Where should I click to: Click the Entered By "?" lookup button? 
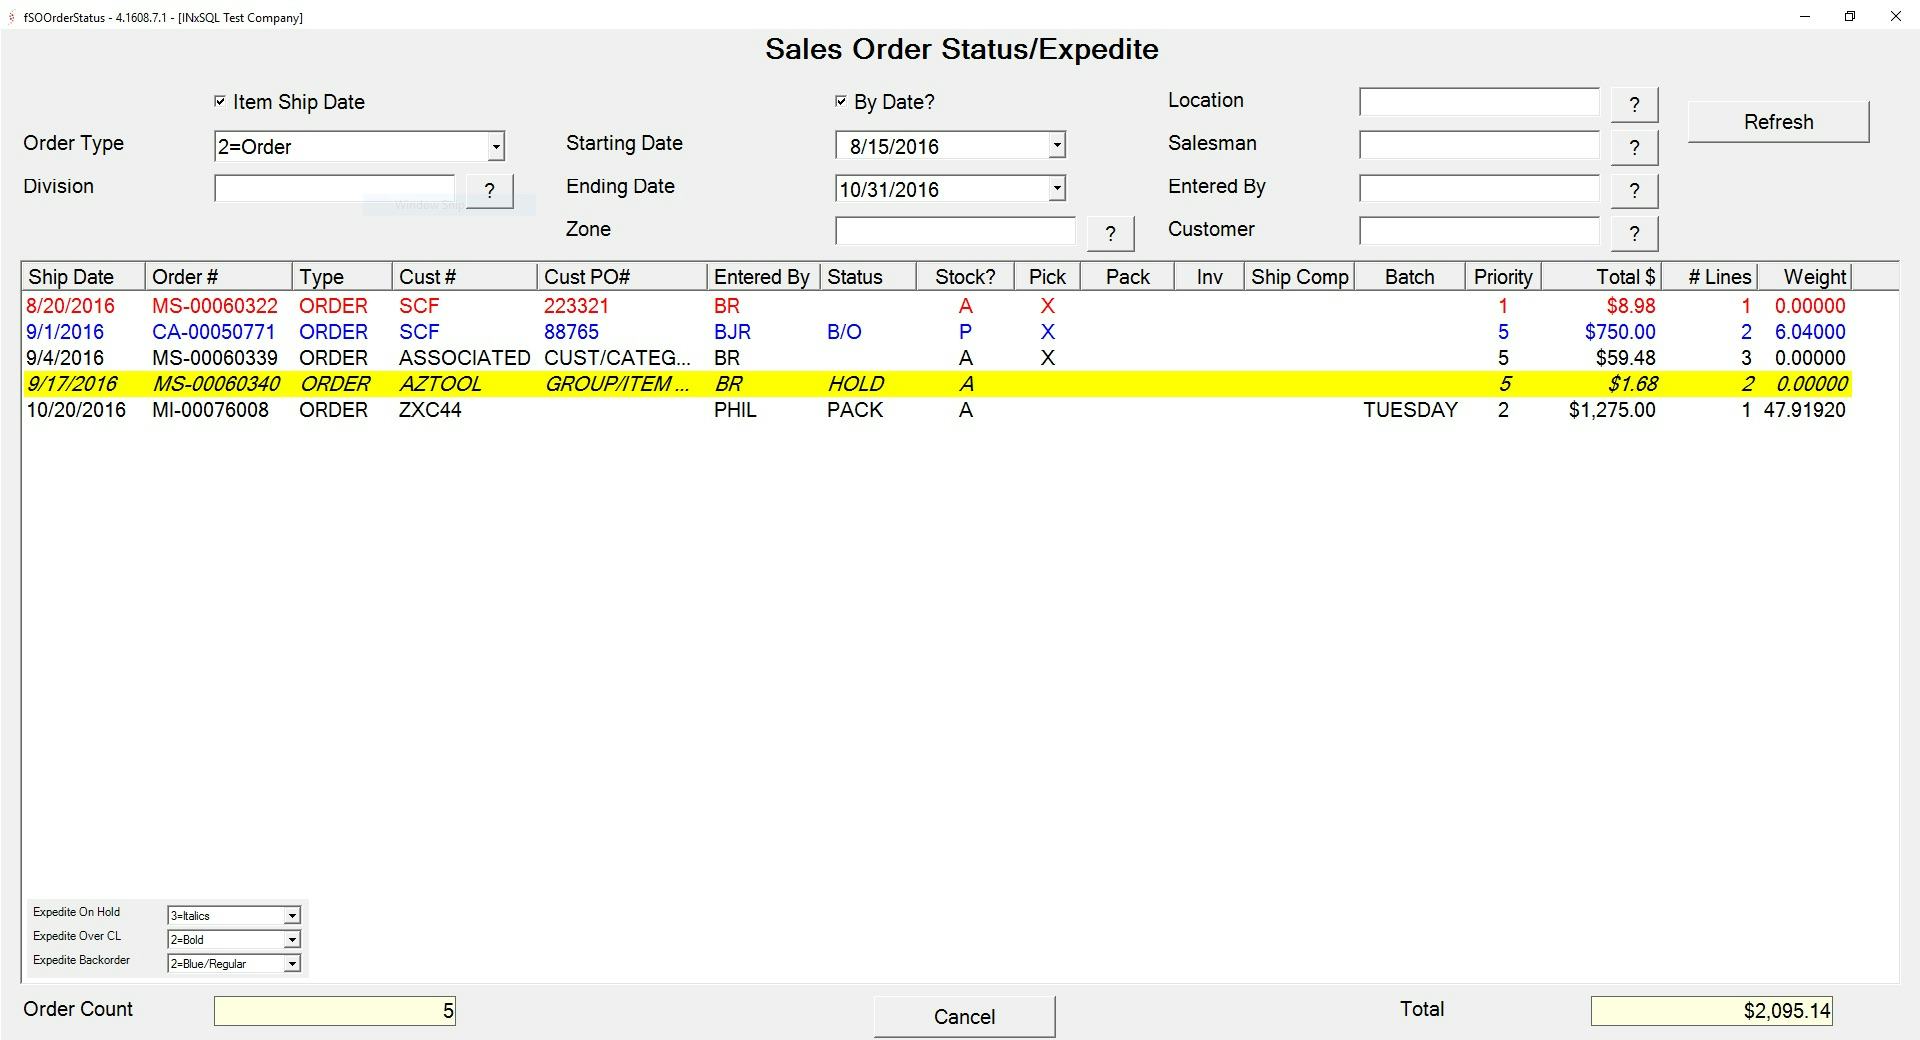[1634, 189]
